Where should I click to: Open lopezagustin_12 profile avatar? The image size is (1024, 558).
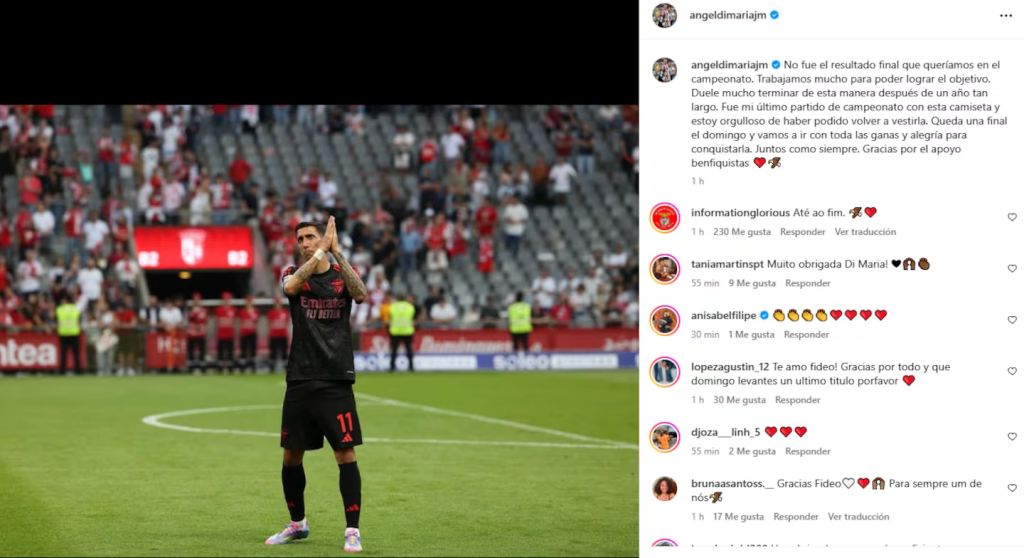[x=665, y=372]
